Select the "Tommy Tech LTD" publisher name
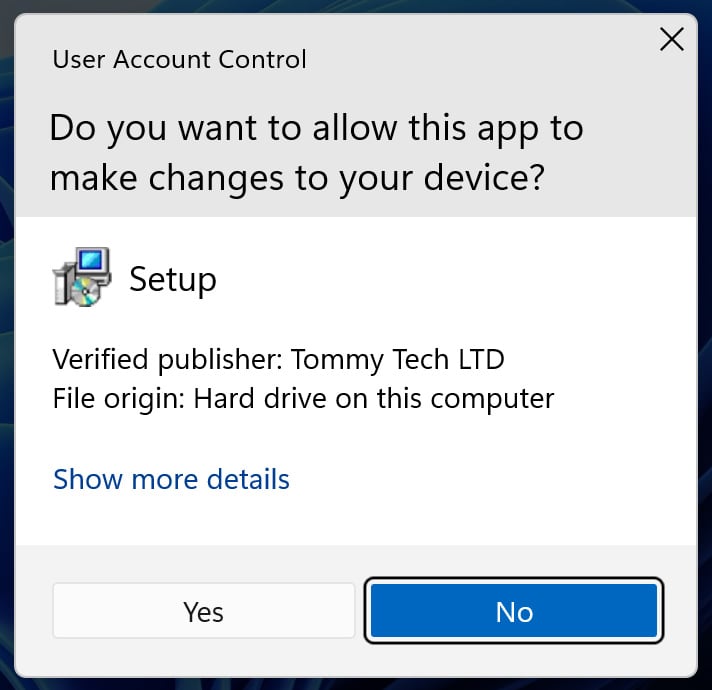 (397, 359)
